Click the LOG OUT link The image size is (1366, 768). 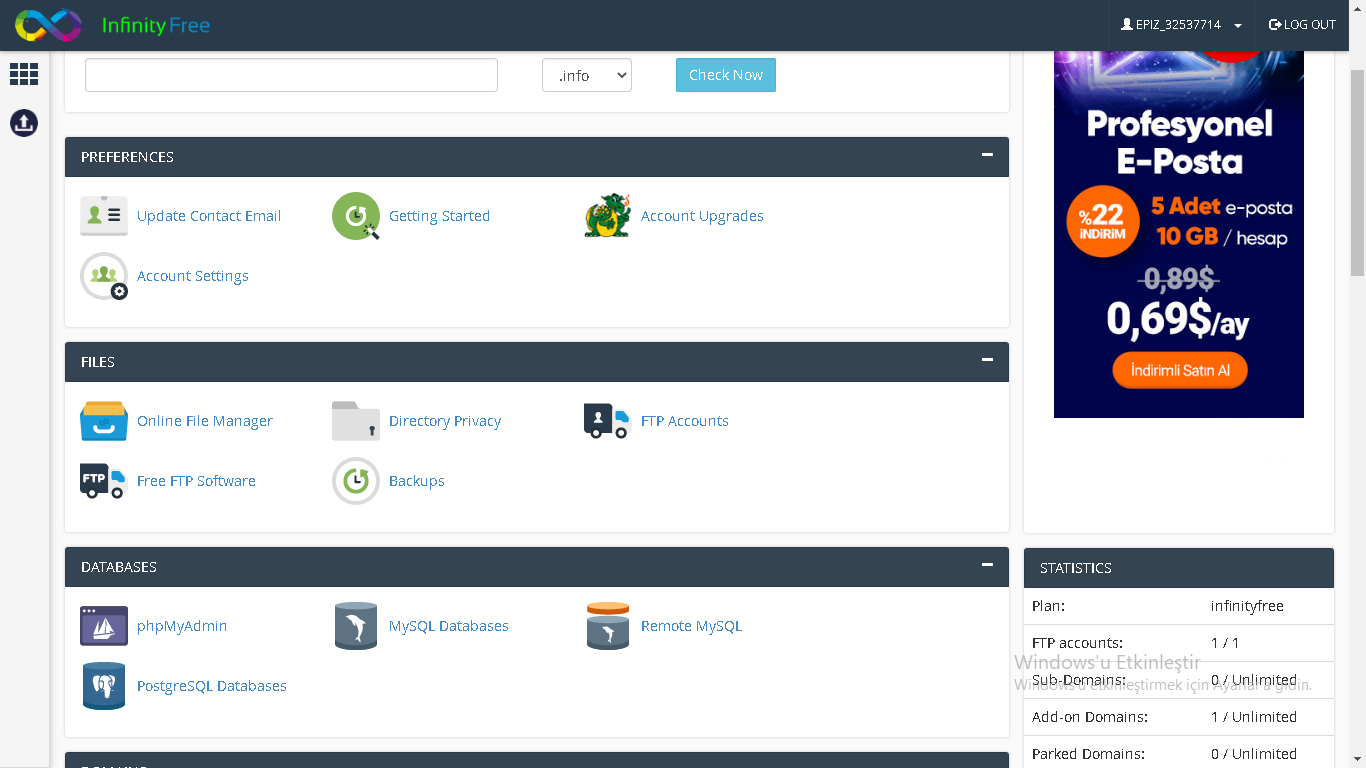click(1302, 25)
